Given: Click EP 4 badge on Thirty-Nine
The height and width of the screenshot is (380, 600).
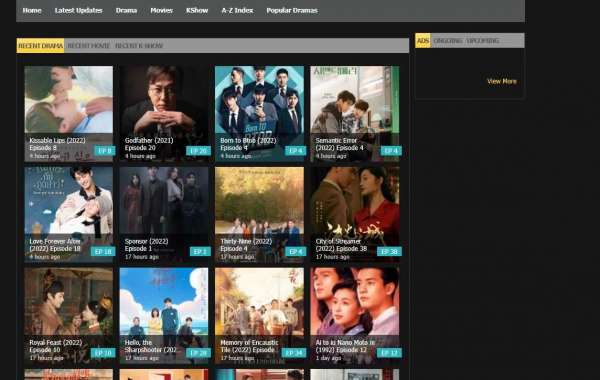Looking at the screenshot, I should point(295,251).
